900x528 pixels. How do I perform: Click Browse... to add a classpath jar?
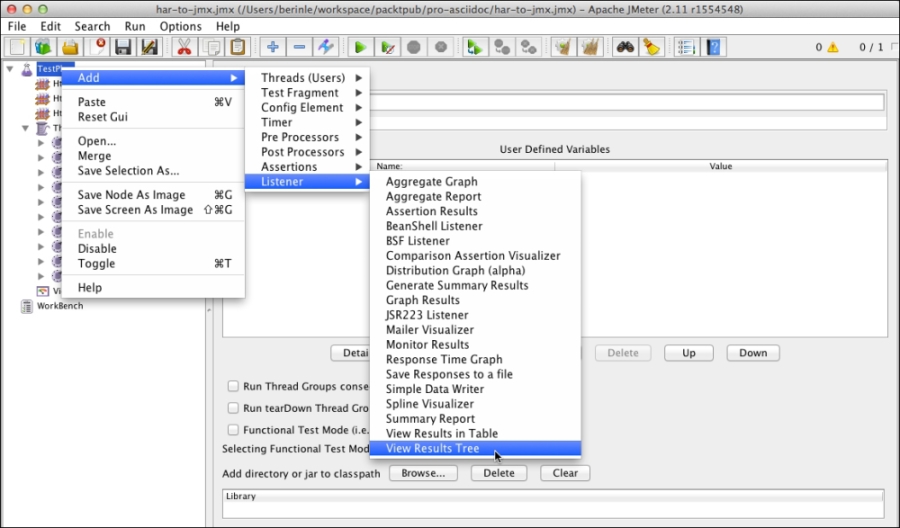[424, 473]
